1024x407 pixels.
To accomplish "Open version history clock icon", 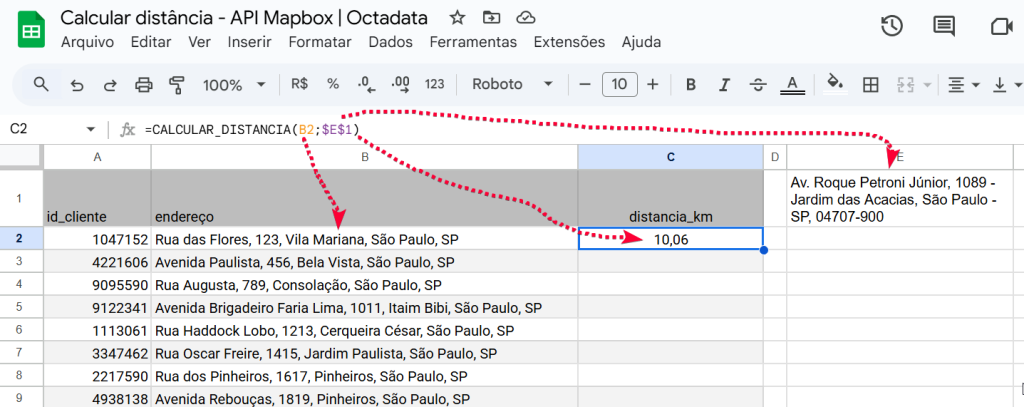I will [x=892, y=26].
